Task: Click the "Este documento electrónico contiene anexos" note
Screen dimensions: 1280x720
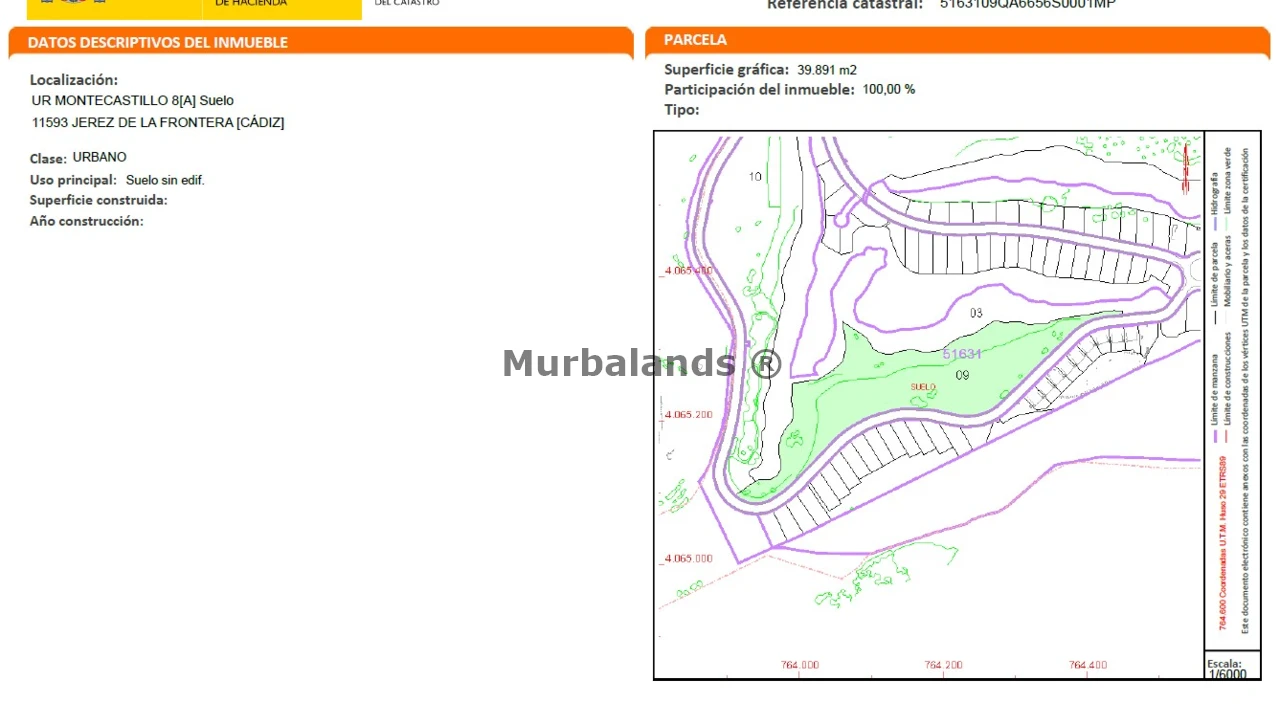Action: pos(1245,390)
